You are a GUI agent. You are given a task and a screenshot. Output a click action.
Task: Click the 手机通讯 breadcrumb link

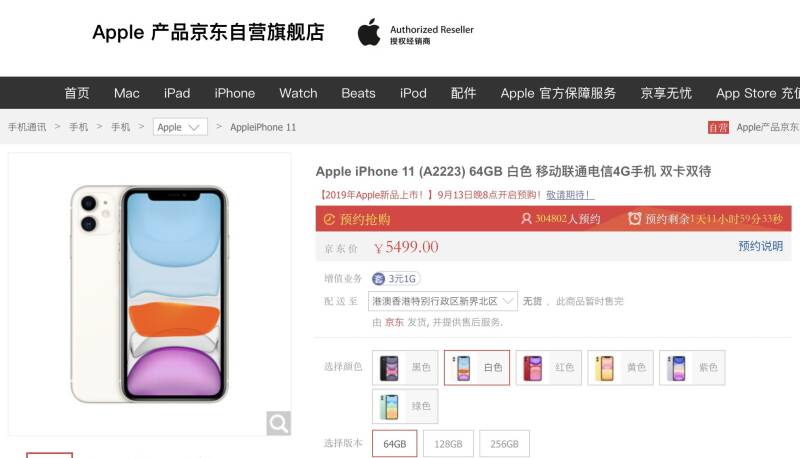point(27,127)
